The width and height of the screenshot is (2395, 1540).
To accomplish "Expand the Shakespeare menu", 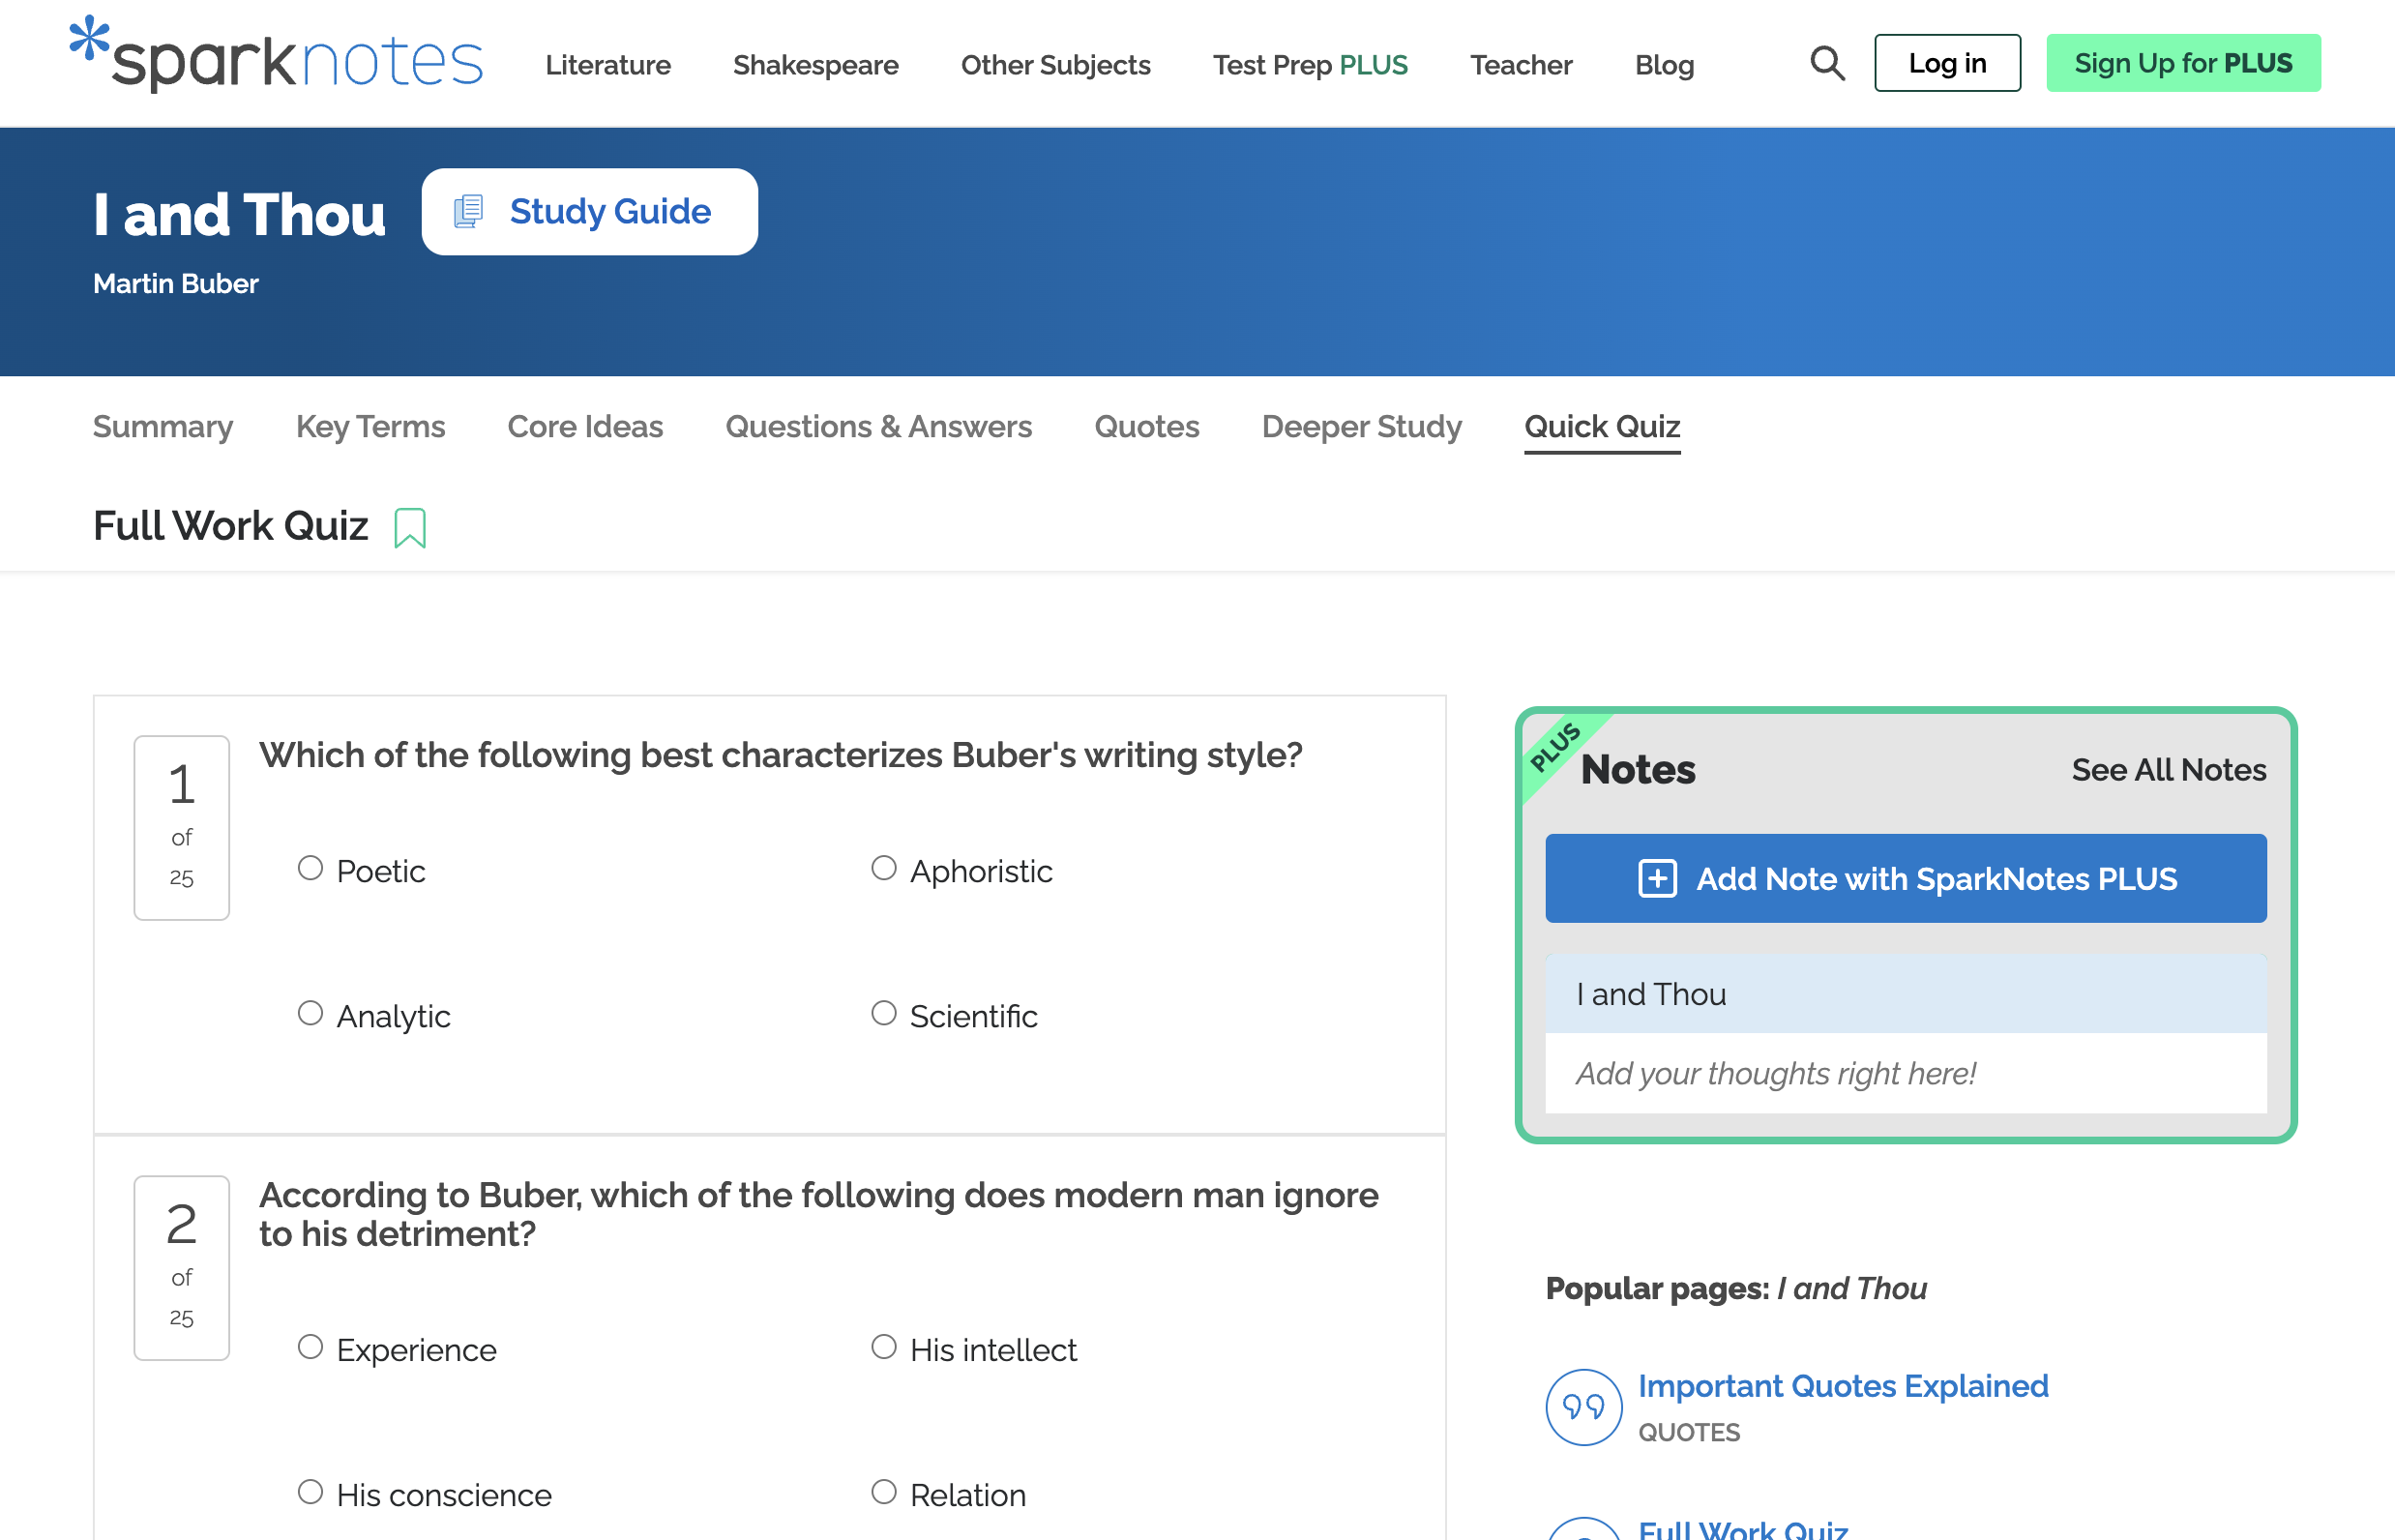I will [x=815, y=65].
